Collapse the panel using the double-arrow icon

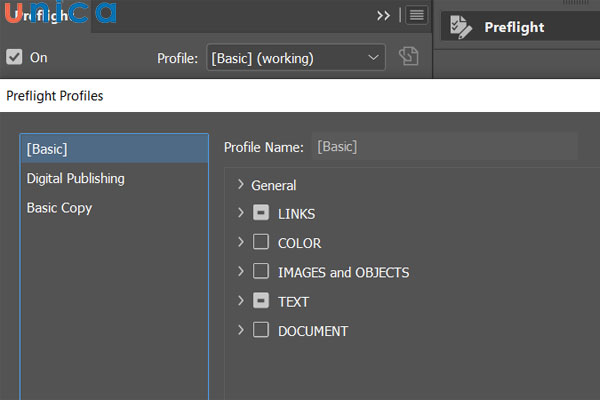pos(383,15)
